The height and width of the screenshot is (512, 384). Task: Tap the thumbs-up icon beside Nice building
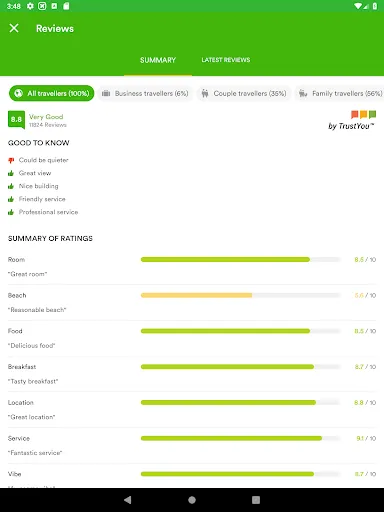(11, 186)
